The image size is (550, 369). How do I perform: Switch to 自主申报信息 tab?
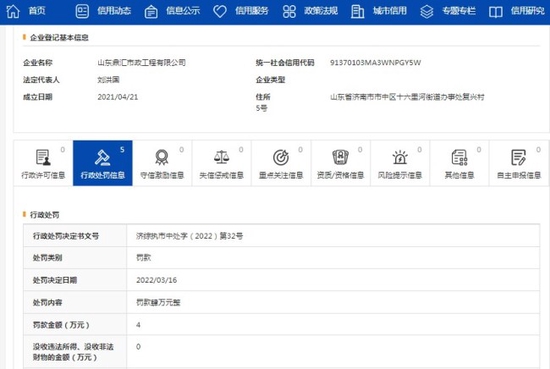tap(519, 163)
